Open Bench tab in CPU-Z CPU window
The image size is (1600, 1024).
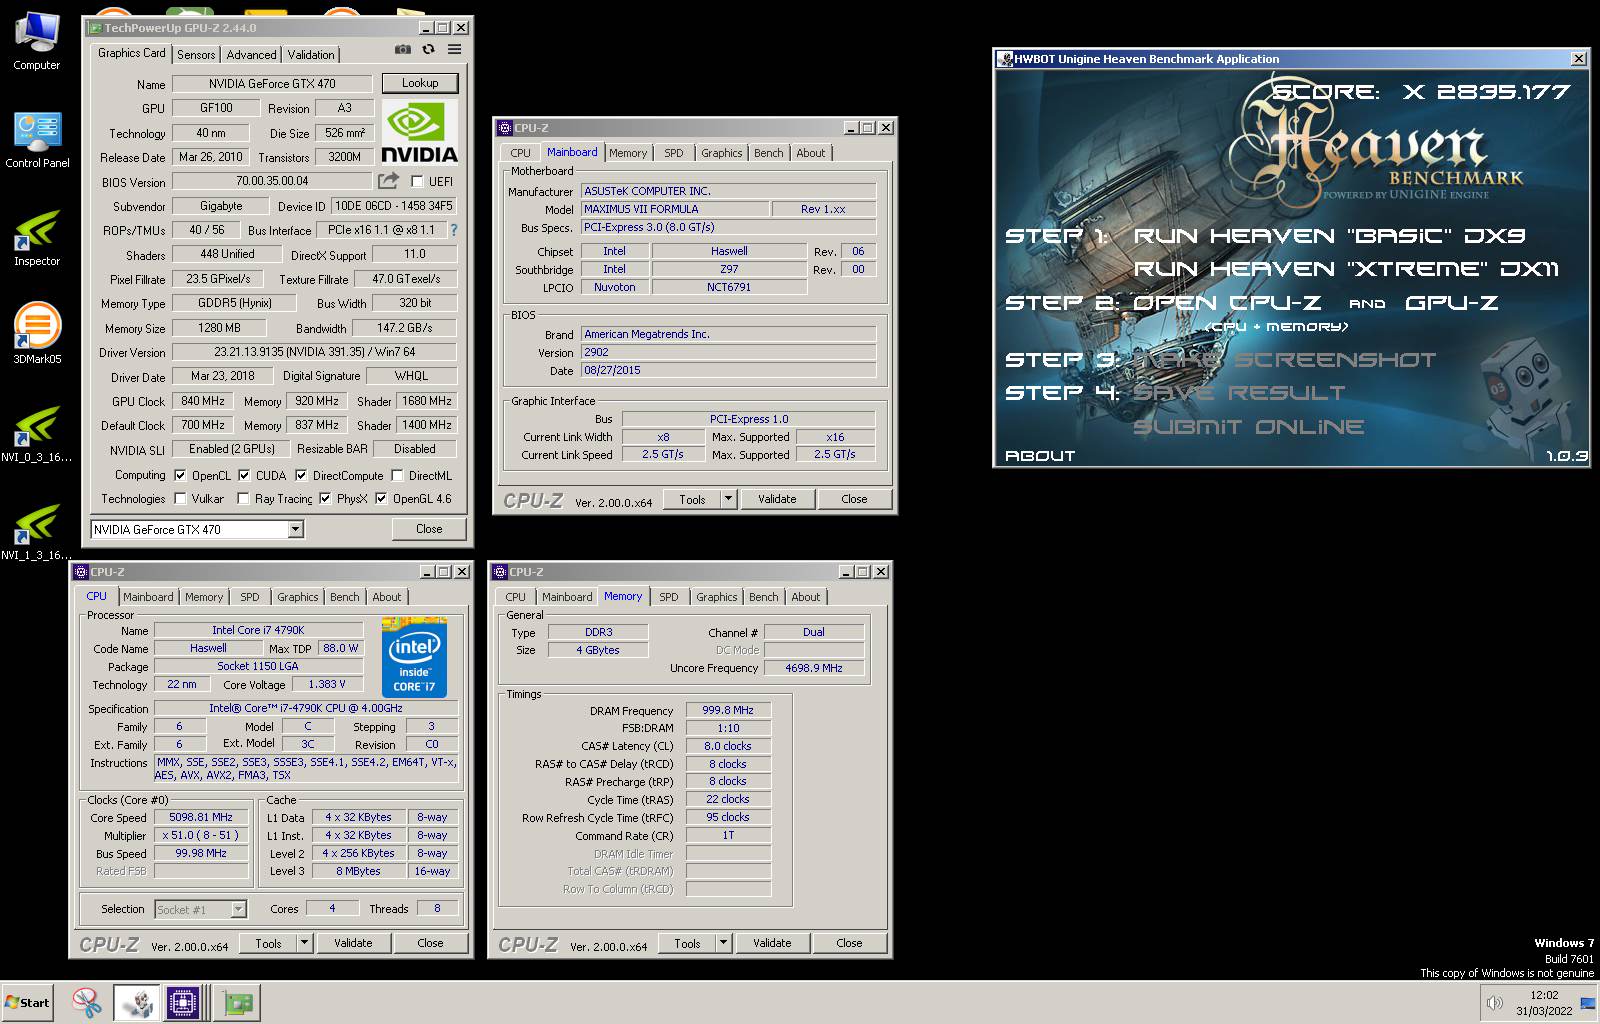(345, 597)
